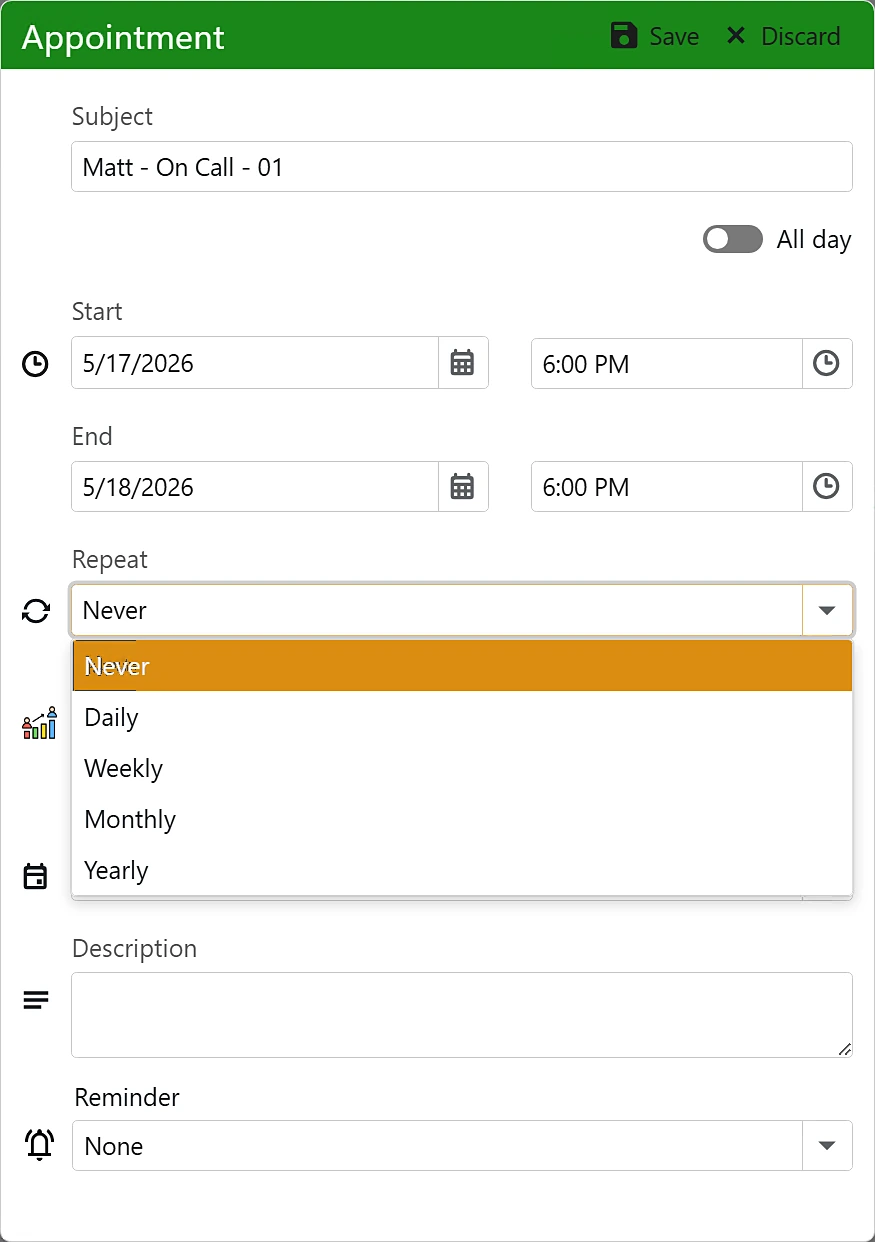Click inside the Description text area
This screenshot has height=1242, width=875.
tap(462, 1015)
